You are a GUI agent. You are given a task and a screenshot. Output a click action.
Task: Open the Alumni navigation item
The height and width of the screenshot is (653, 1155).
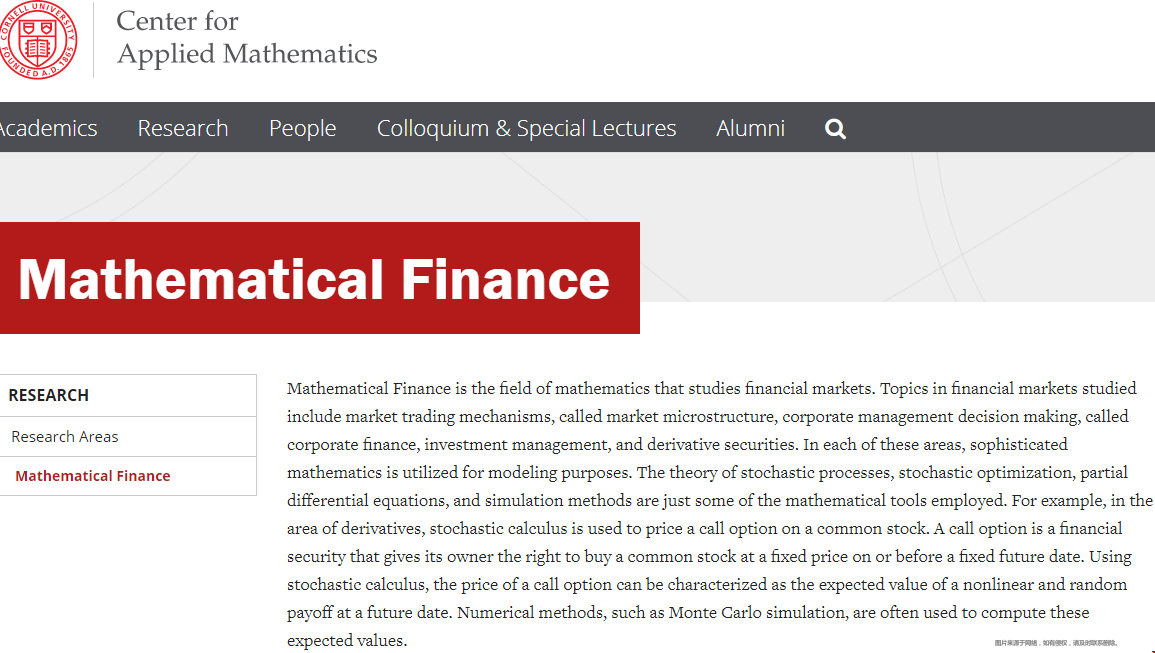point(751,128)
